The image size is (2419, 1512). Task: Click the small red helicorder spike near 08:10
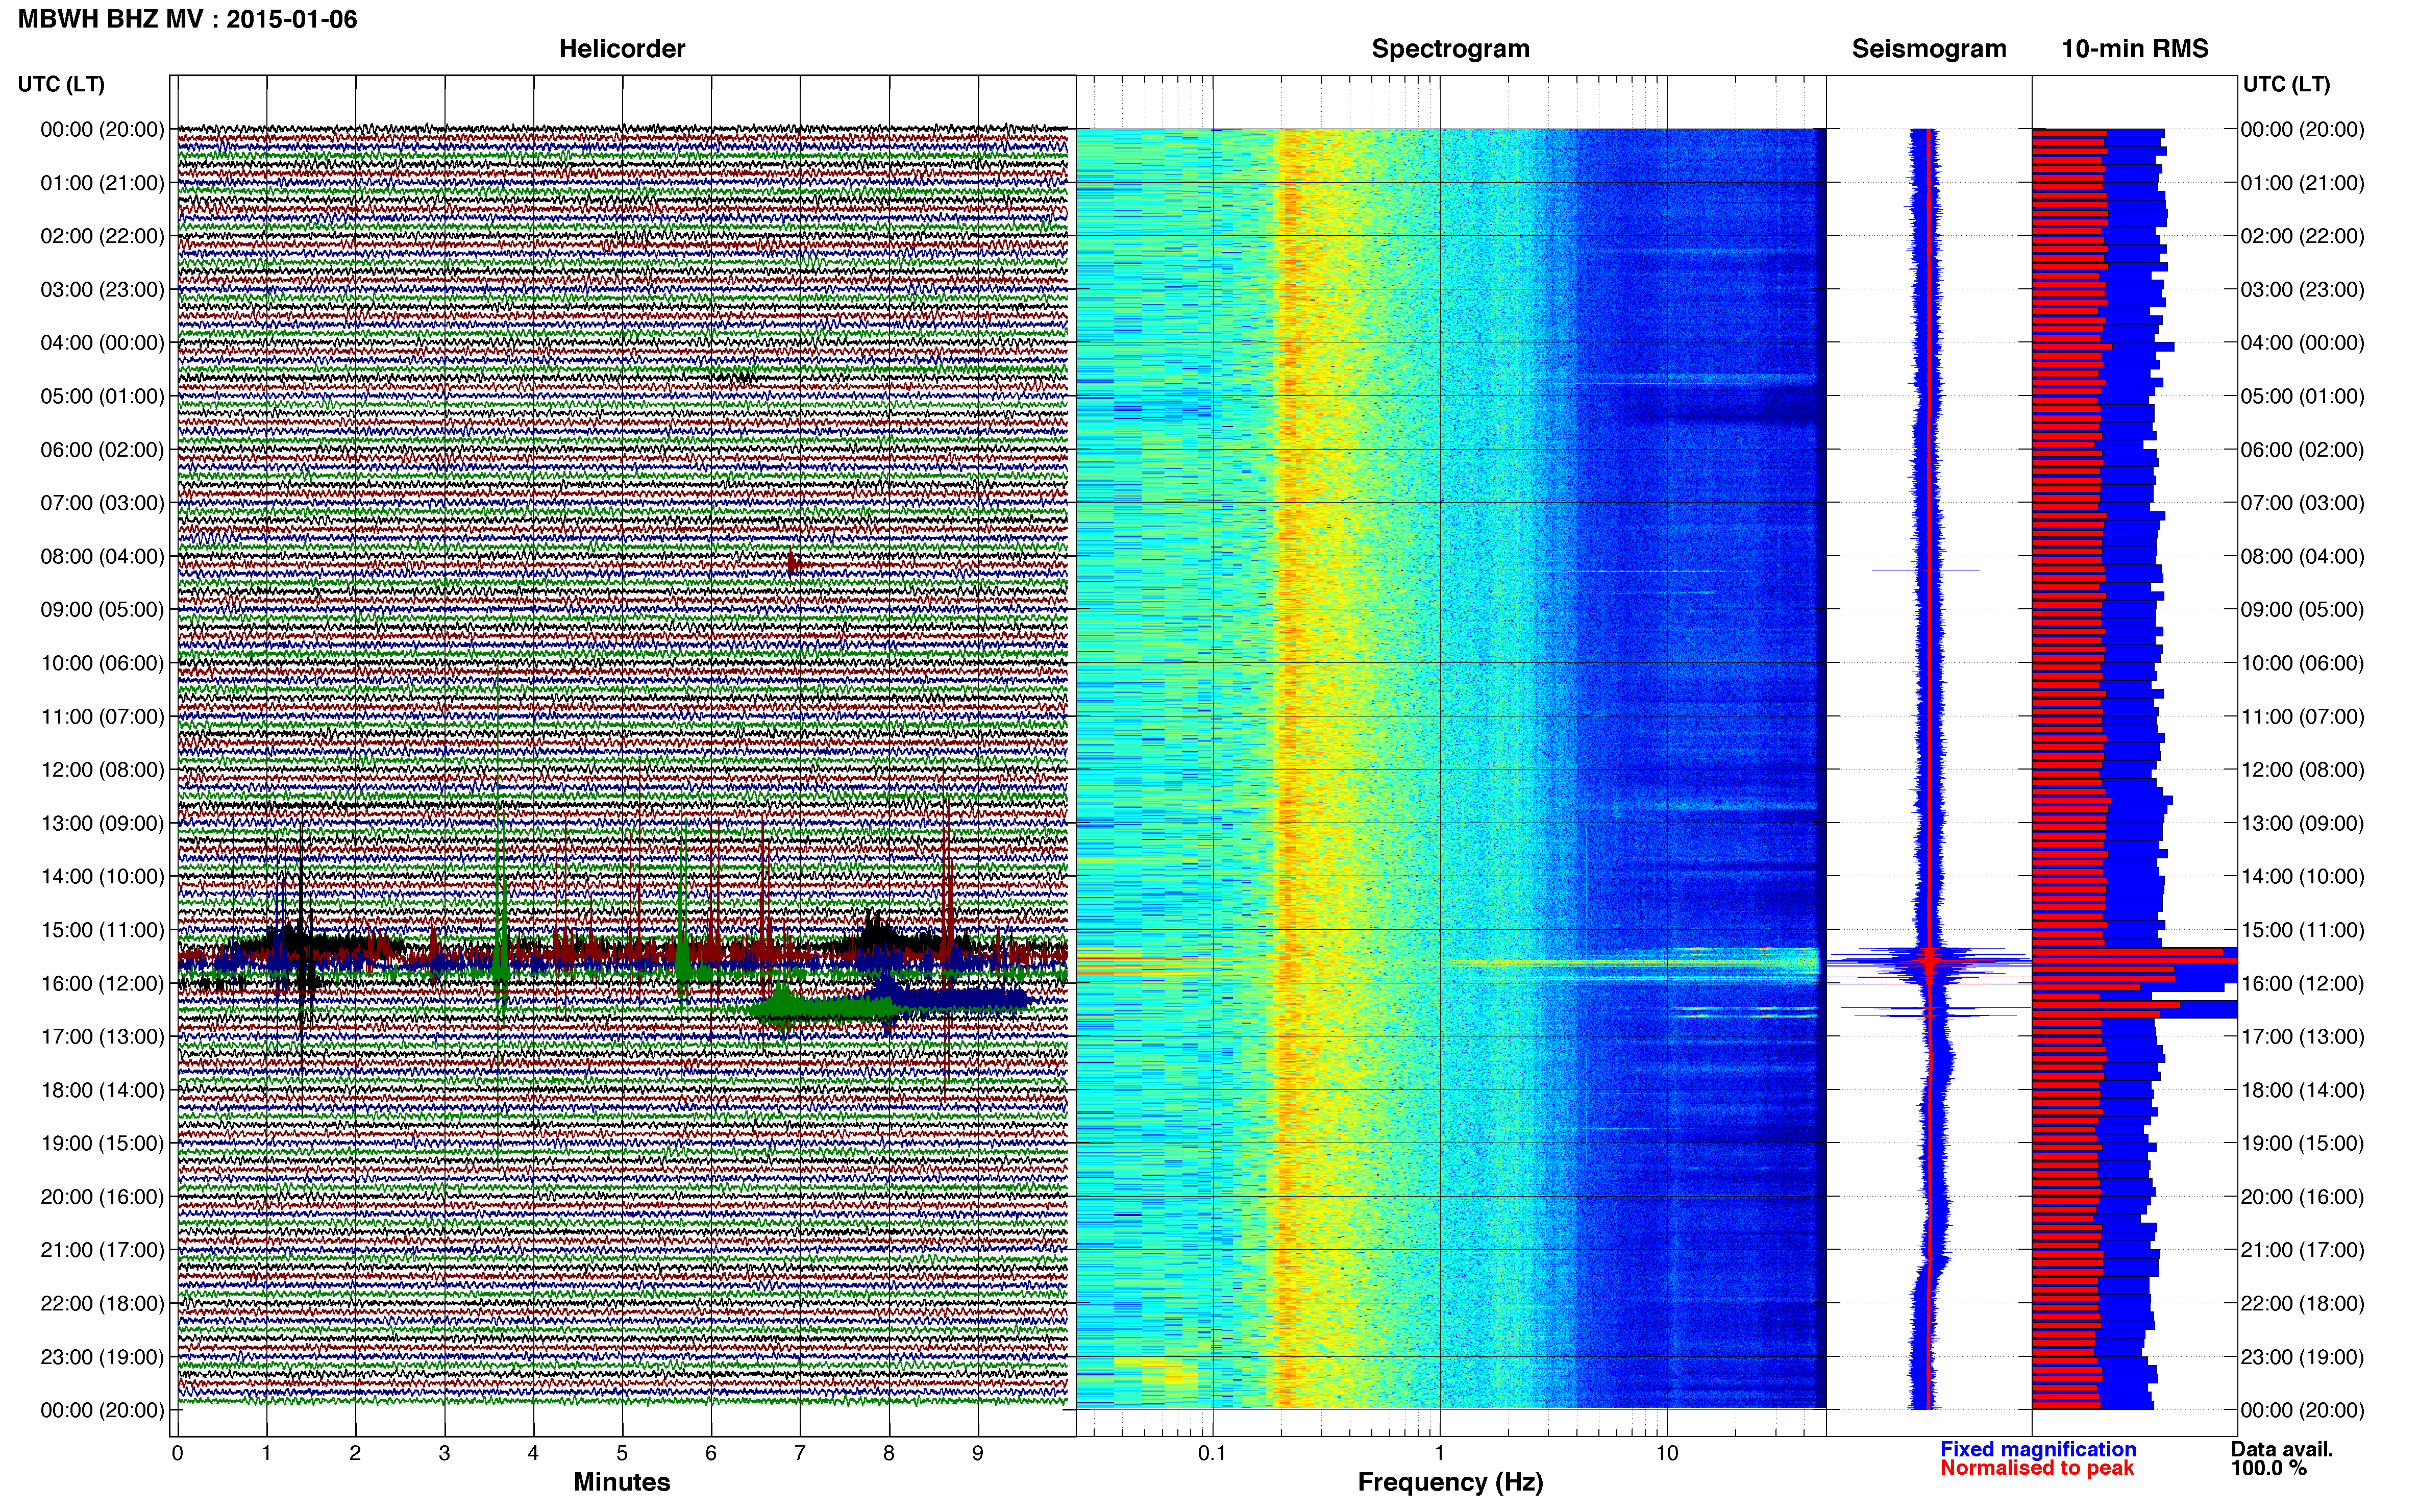coord(794,564)
